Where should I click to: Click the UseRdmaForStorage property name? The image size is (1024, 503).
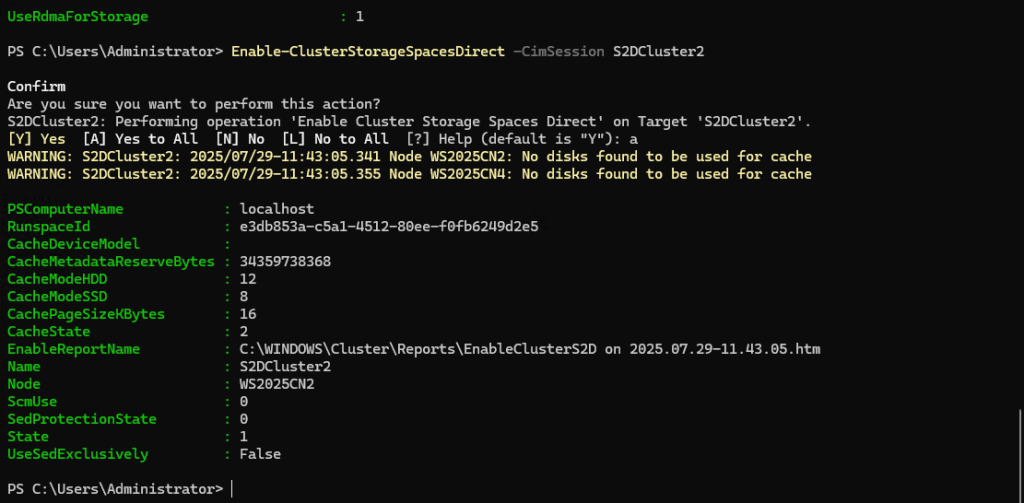click(77, 17)
